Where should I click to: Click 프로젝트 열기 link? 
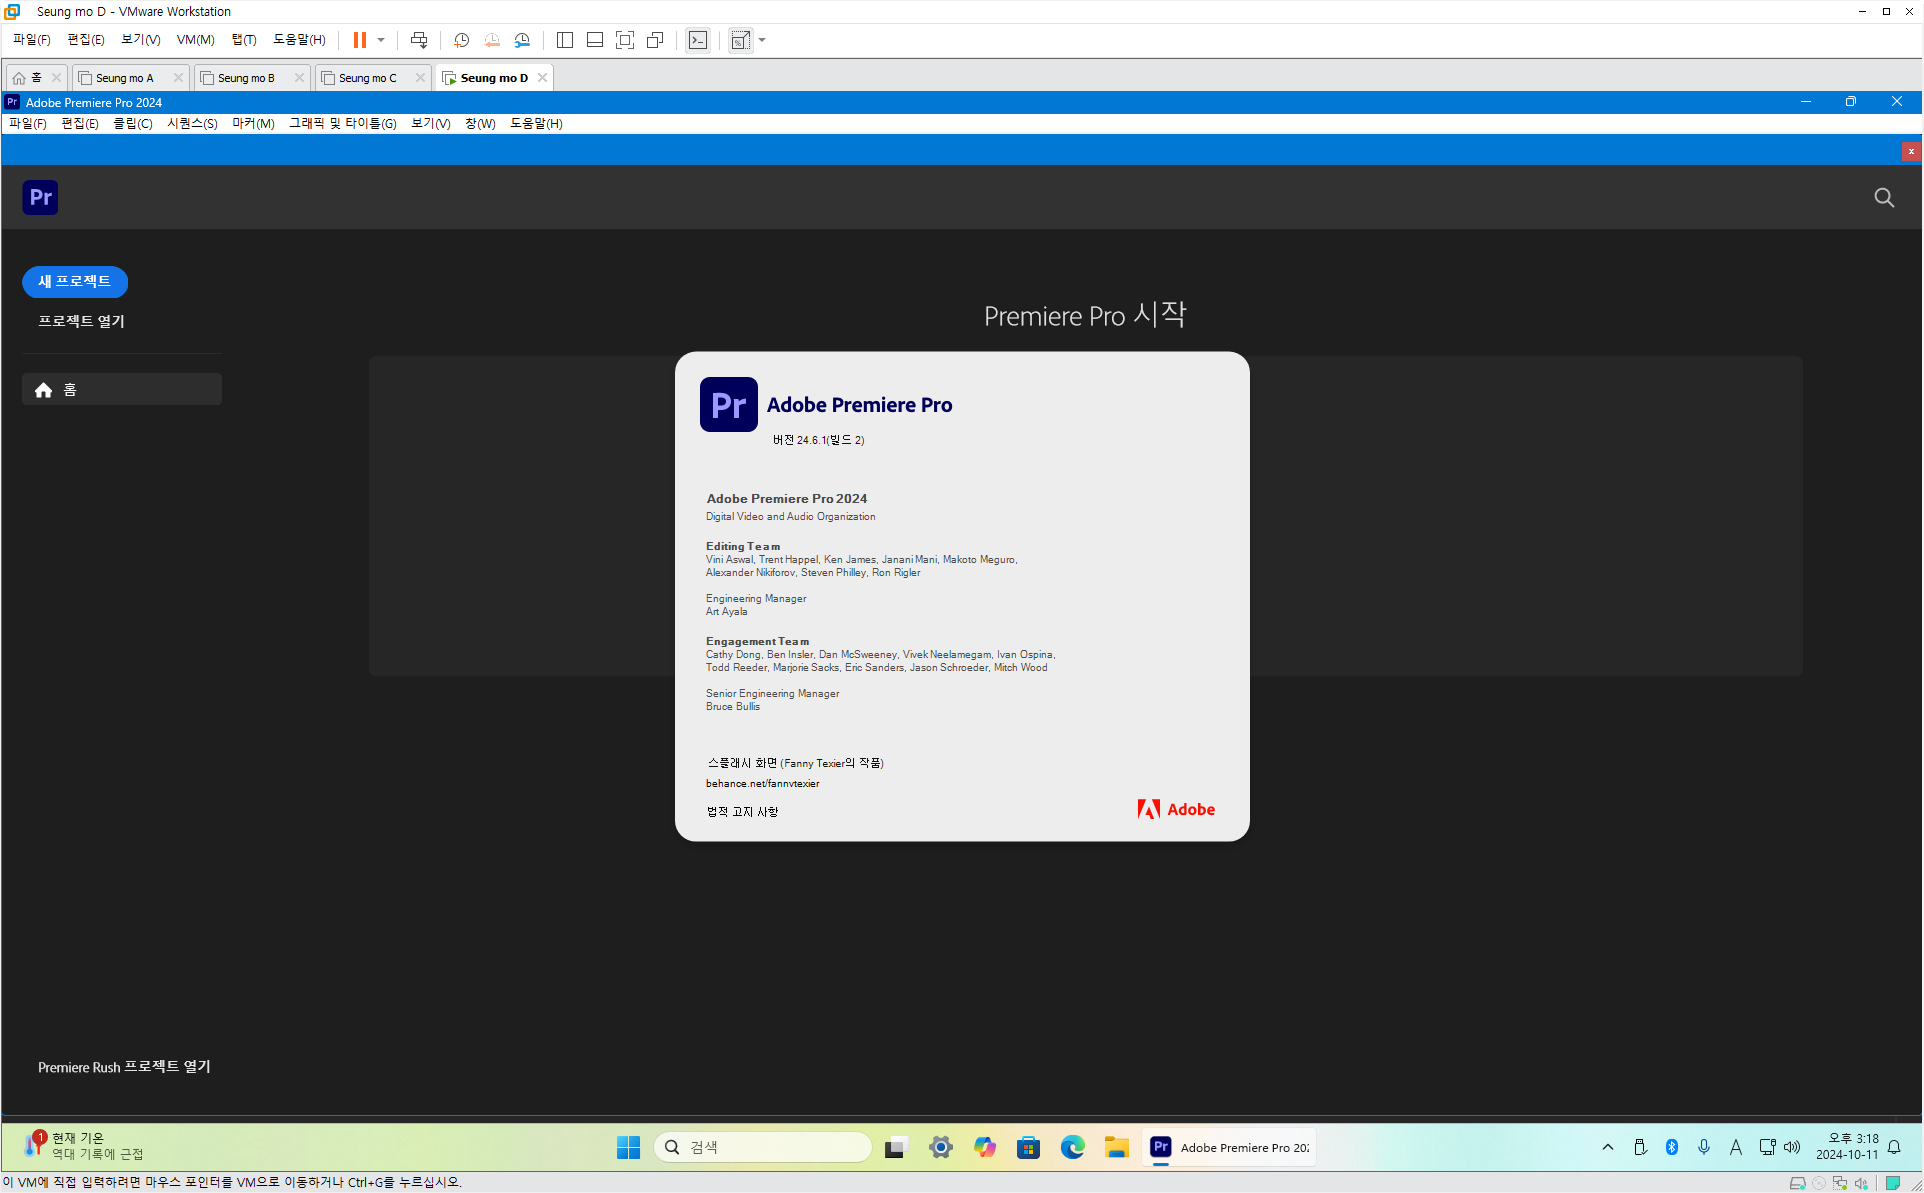click(x=81, y=321)
